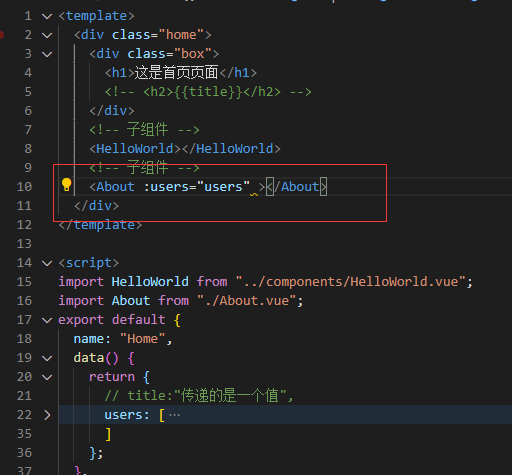Viewport: 512px width, 475px height.
Task: Click the return keyword on line 20
Action: pyautogui.click(x=112, y=377)
